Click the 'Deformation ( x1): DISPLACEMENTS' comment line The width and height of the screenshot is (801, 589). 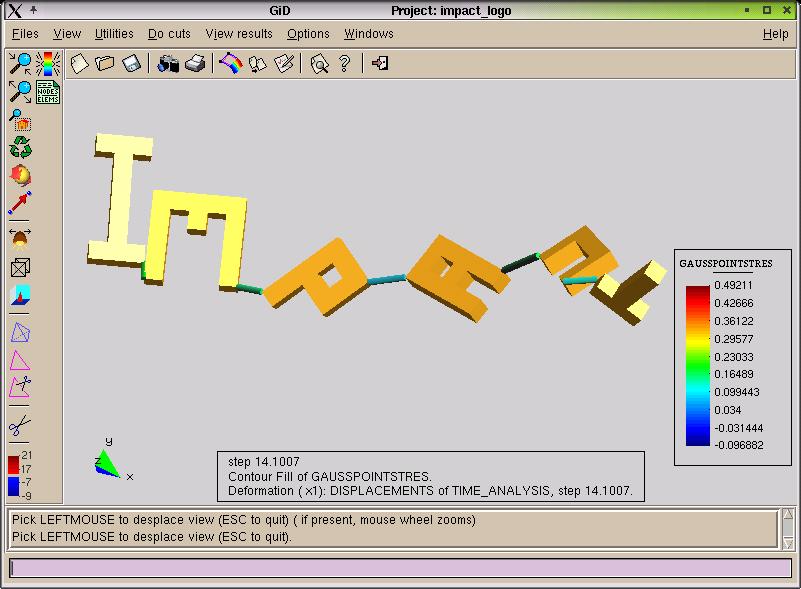[430, 491]
